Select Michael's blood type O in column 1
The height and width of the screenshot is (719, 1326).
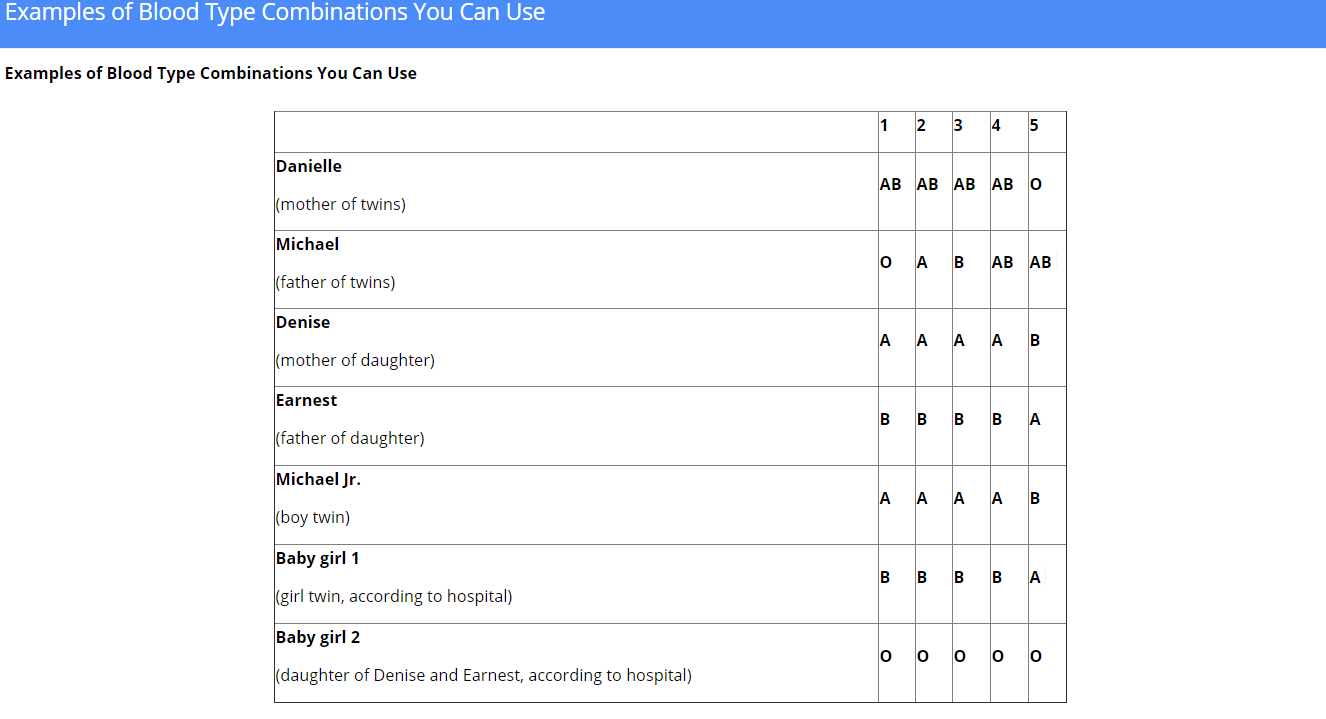click(x=885, y=262)
